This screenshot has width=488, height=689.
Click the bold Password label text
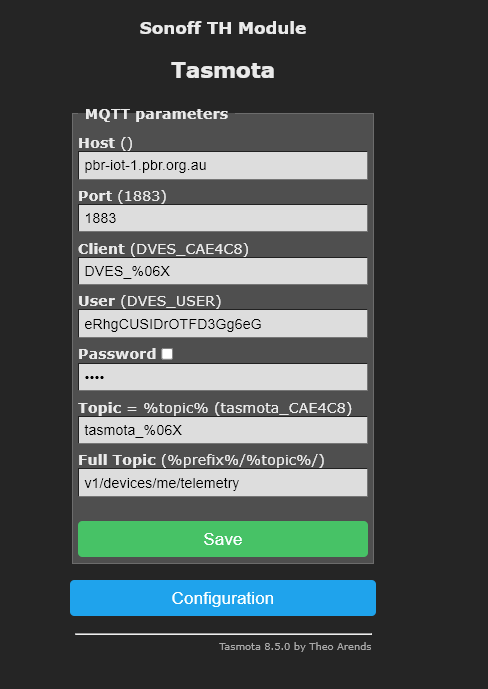pos(117,354)
